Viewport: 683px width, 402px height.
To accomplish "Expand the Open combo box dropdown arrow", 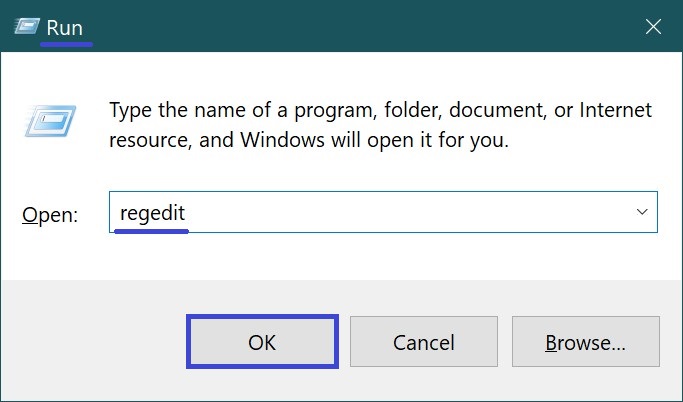I will (642, 212).
